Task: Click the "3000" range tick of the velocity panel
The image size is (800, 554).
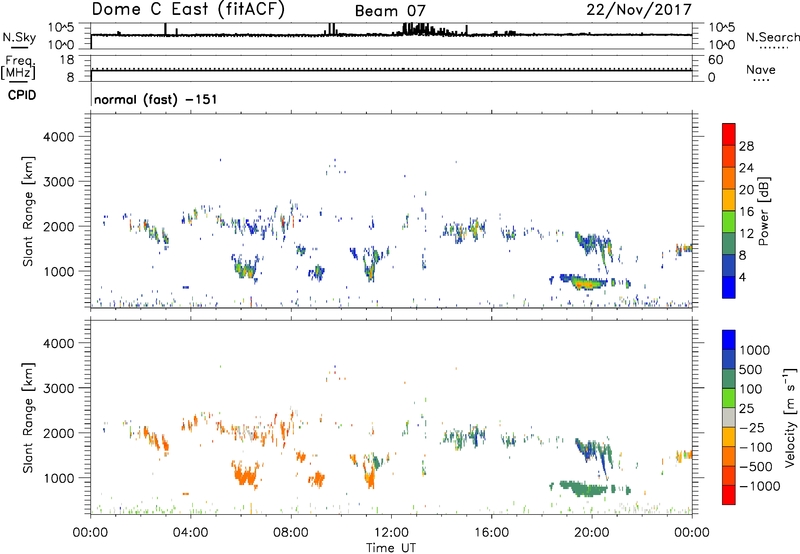Action: pyautogui.click(x=59, y=388)
